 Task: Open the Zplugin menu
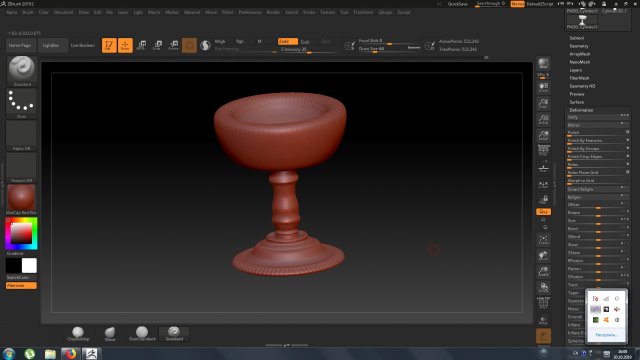385,12
